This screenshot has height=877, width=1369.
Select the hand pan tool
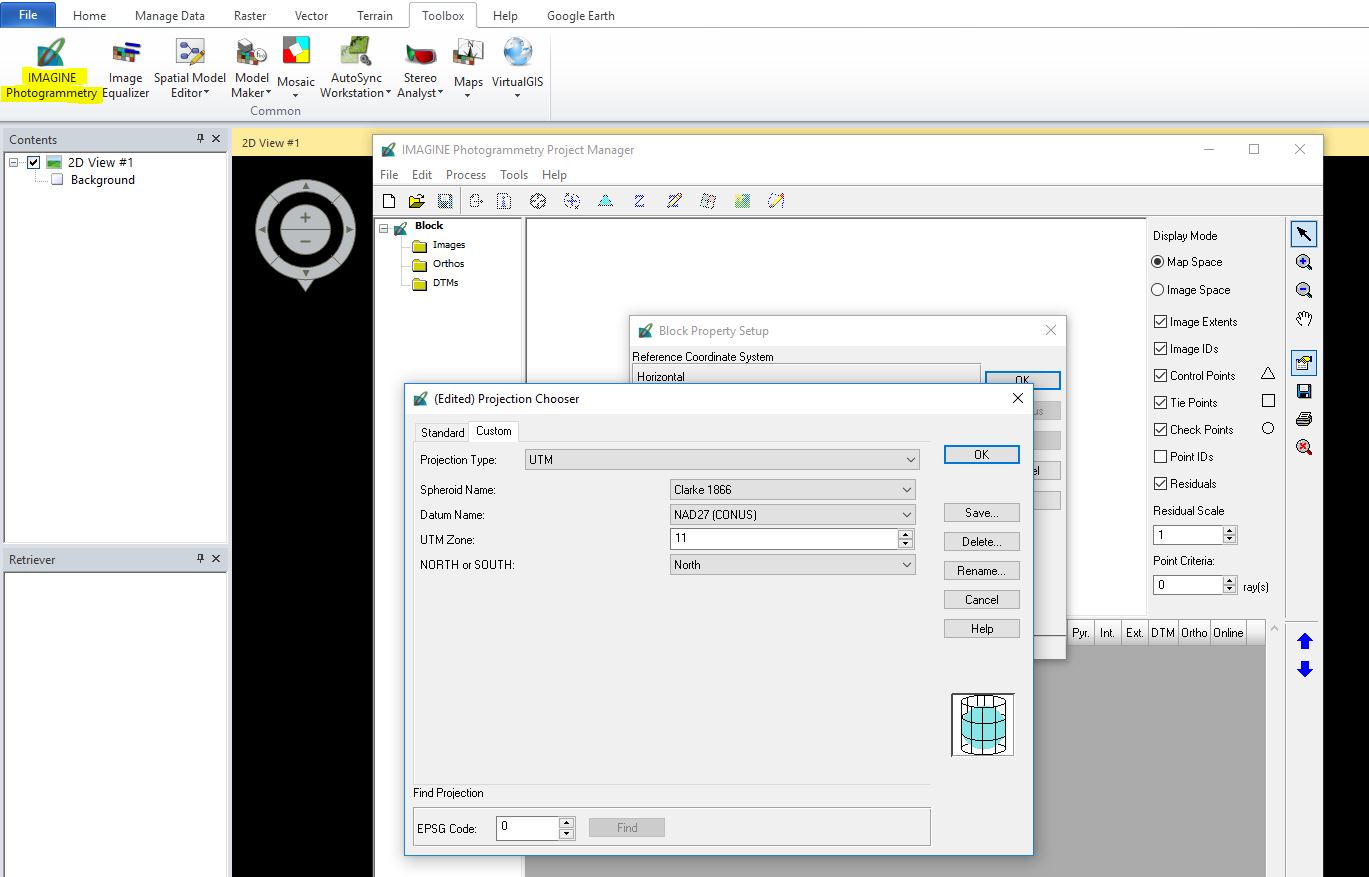(x=1304, y=319)
